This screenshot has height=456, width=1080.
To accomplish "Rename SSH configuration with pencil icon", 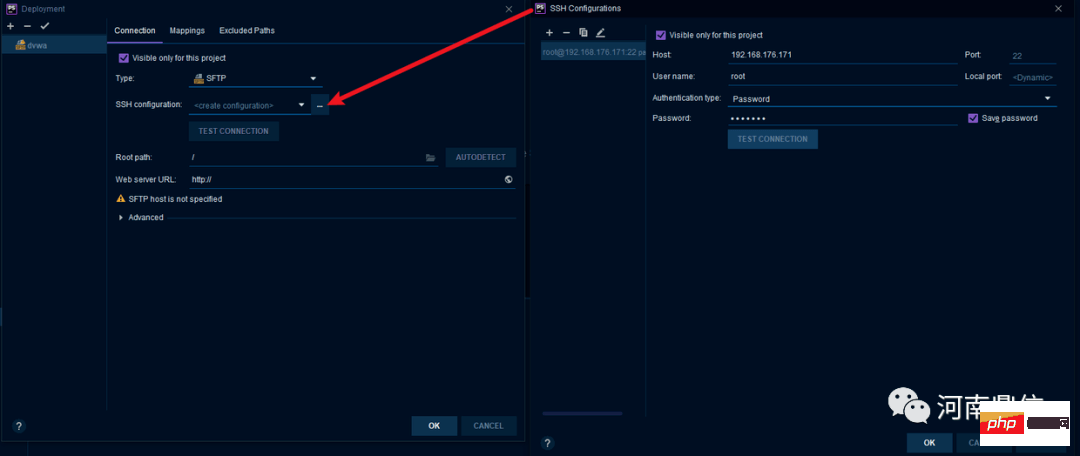I will 600,32.
